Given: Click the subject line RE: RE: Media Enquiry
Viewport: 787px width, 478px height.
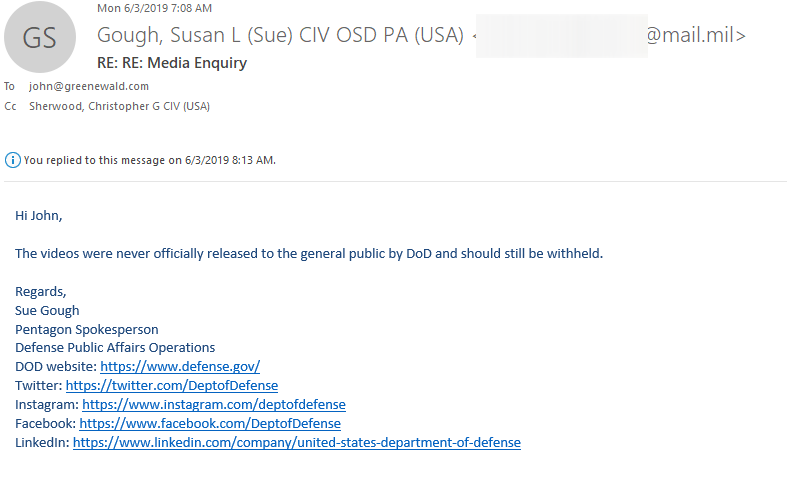Looking at the screenshot, I should [x=172, y=63].
